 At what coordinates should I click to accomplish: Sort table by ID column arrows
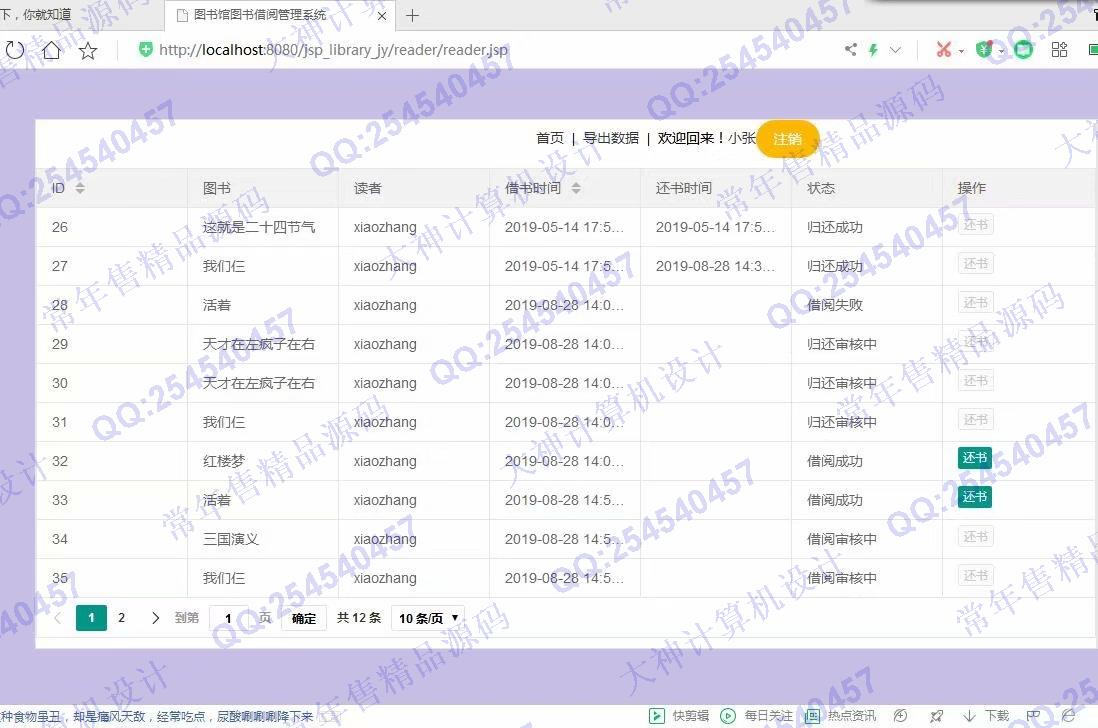(x=80, y=188)
